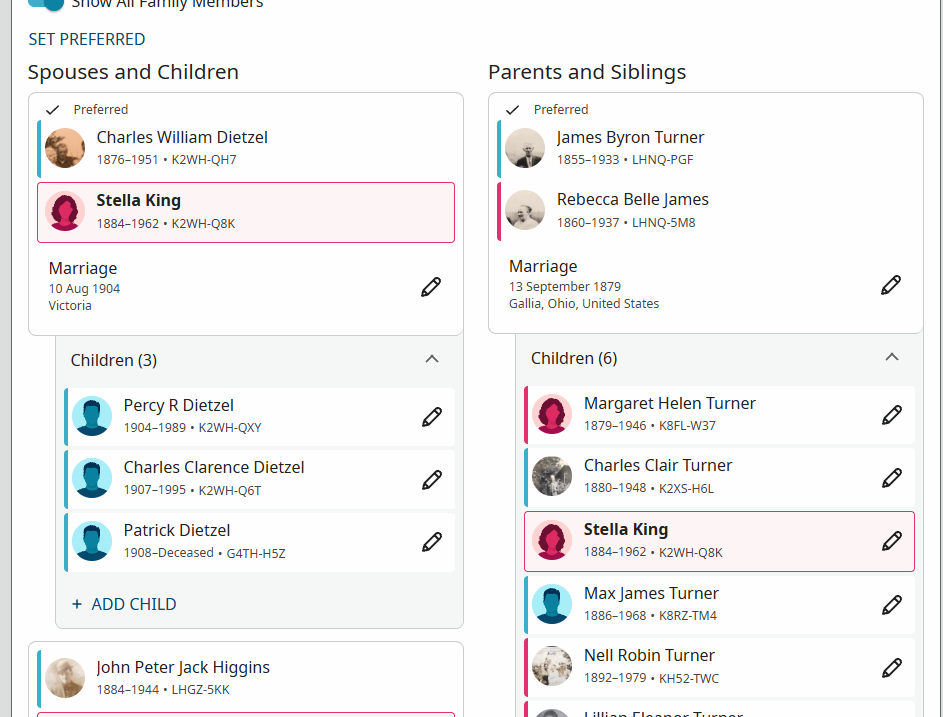The height and width of the screenshot is (717, 943).
Task: Select the name Charles Clarence Dietzel
Action: click(x=214, y=467)
